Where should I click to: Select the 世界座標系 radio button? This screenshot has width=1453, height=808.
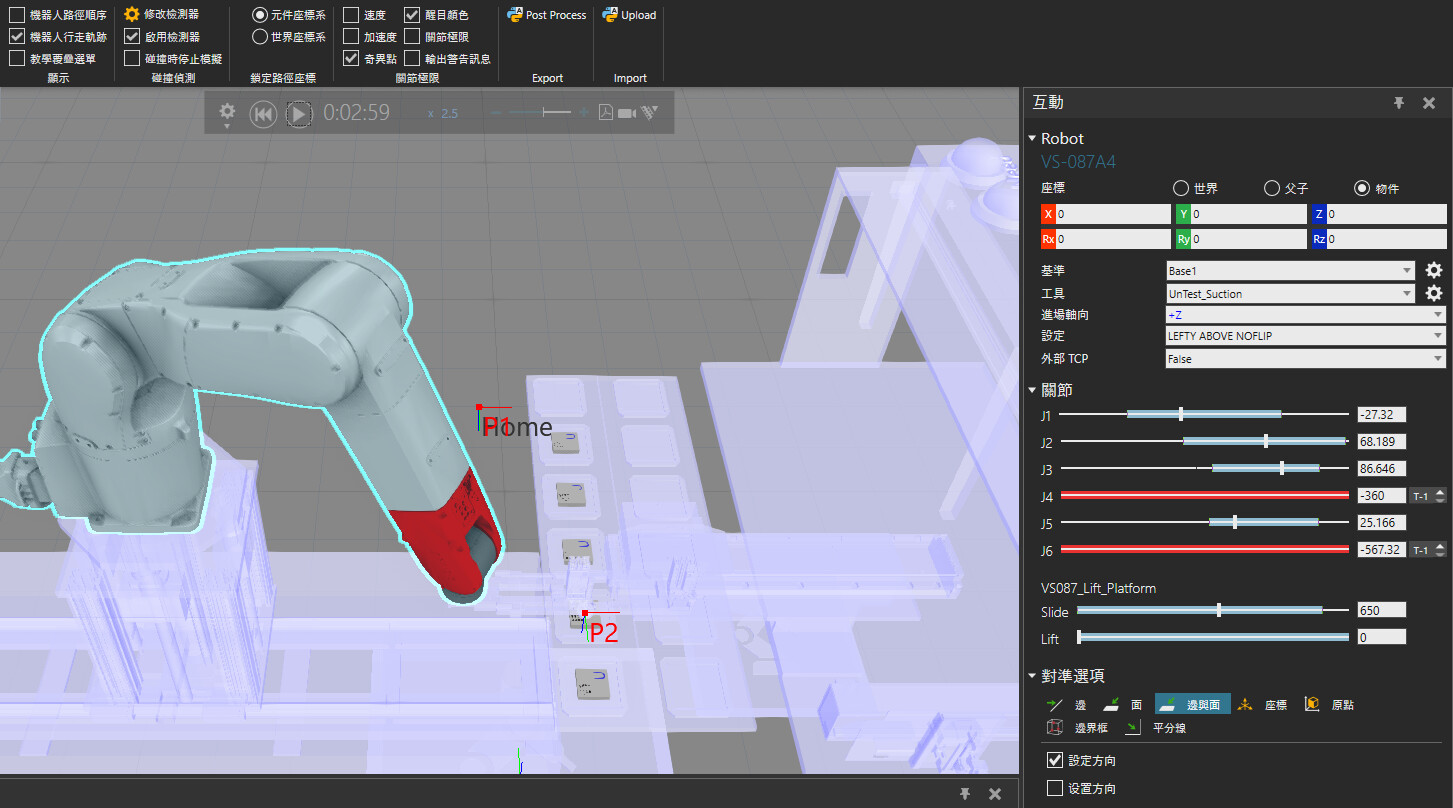point(260,37)
